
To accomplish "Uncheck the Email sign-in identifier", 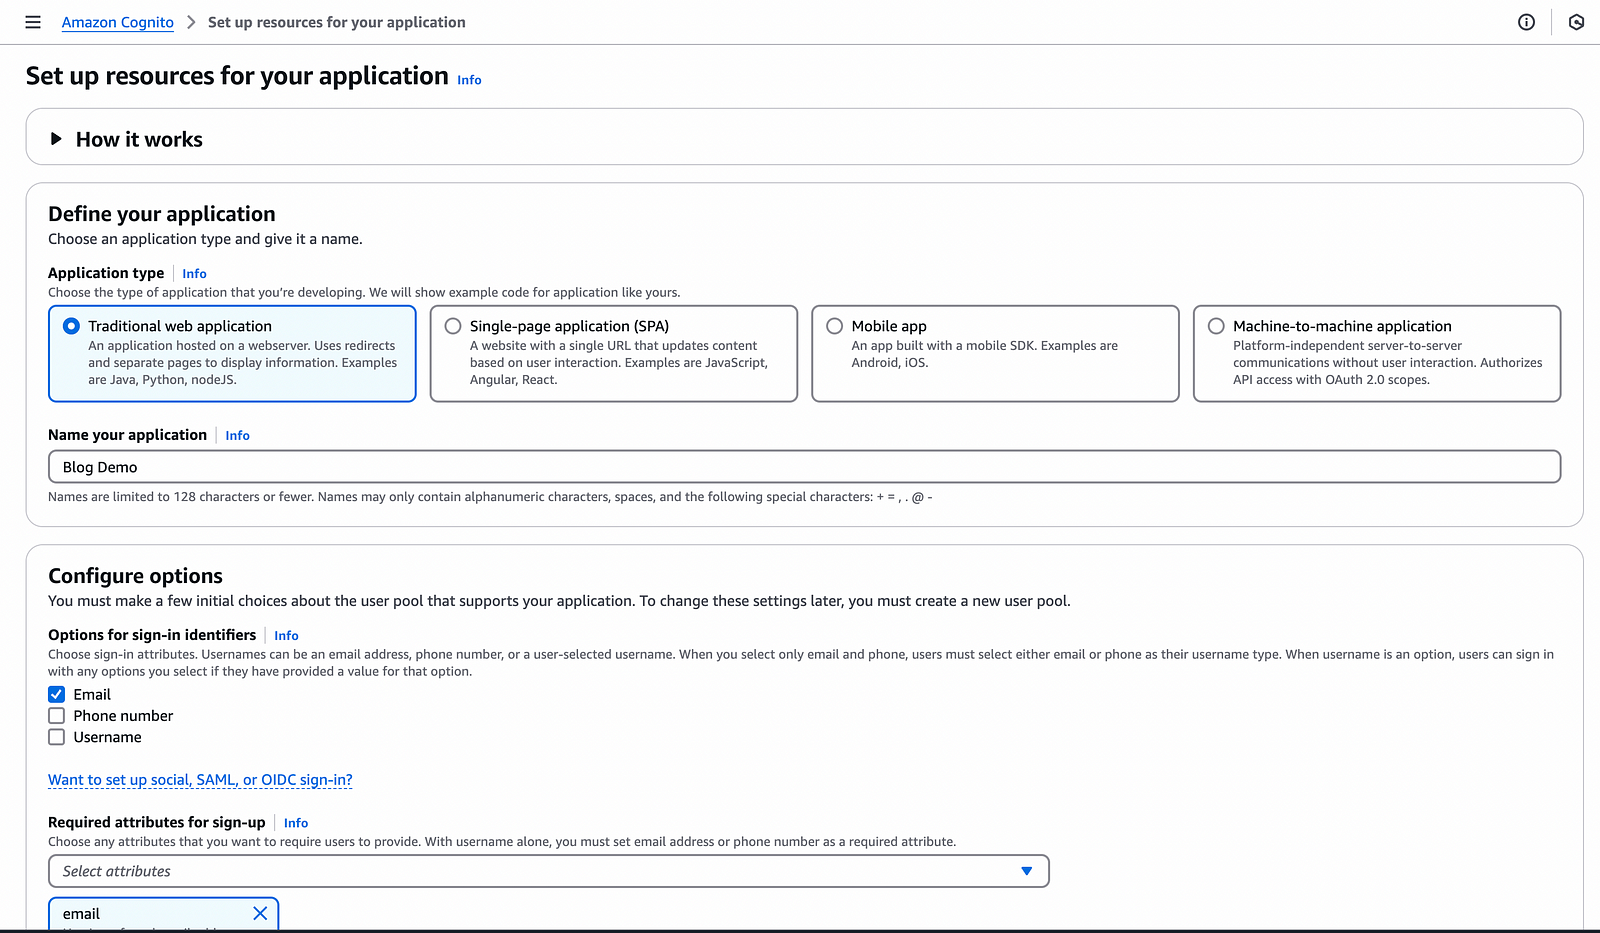I will click(57, 694).
